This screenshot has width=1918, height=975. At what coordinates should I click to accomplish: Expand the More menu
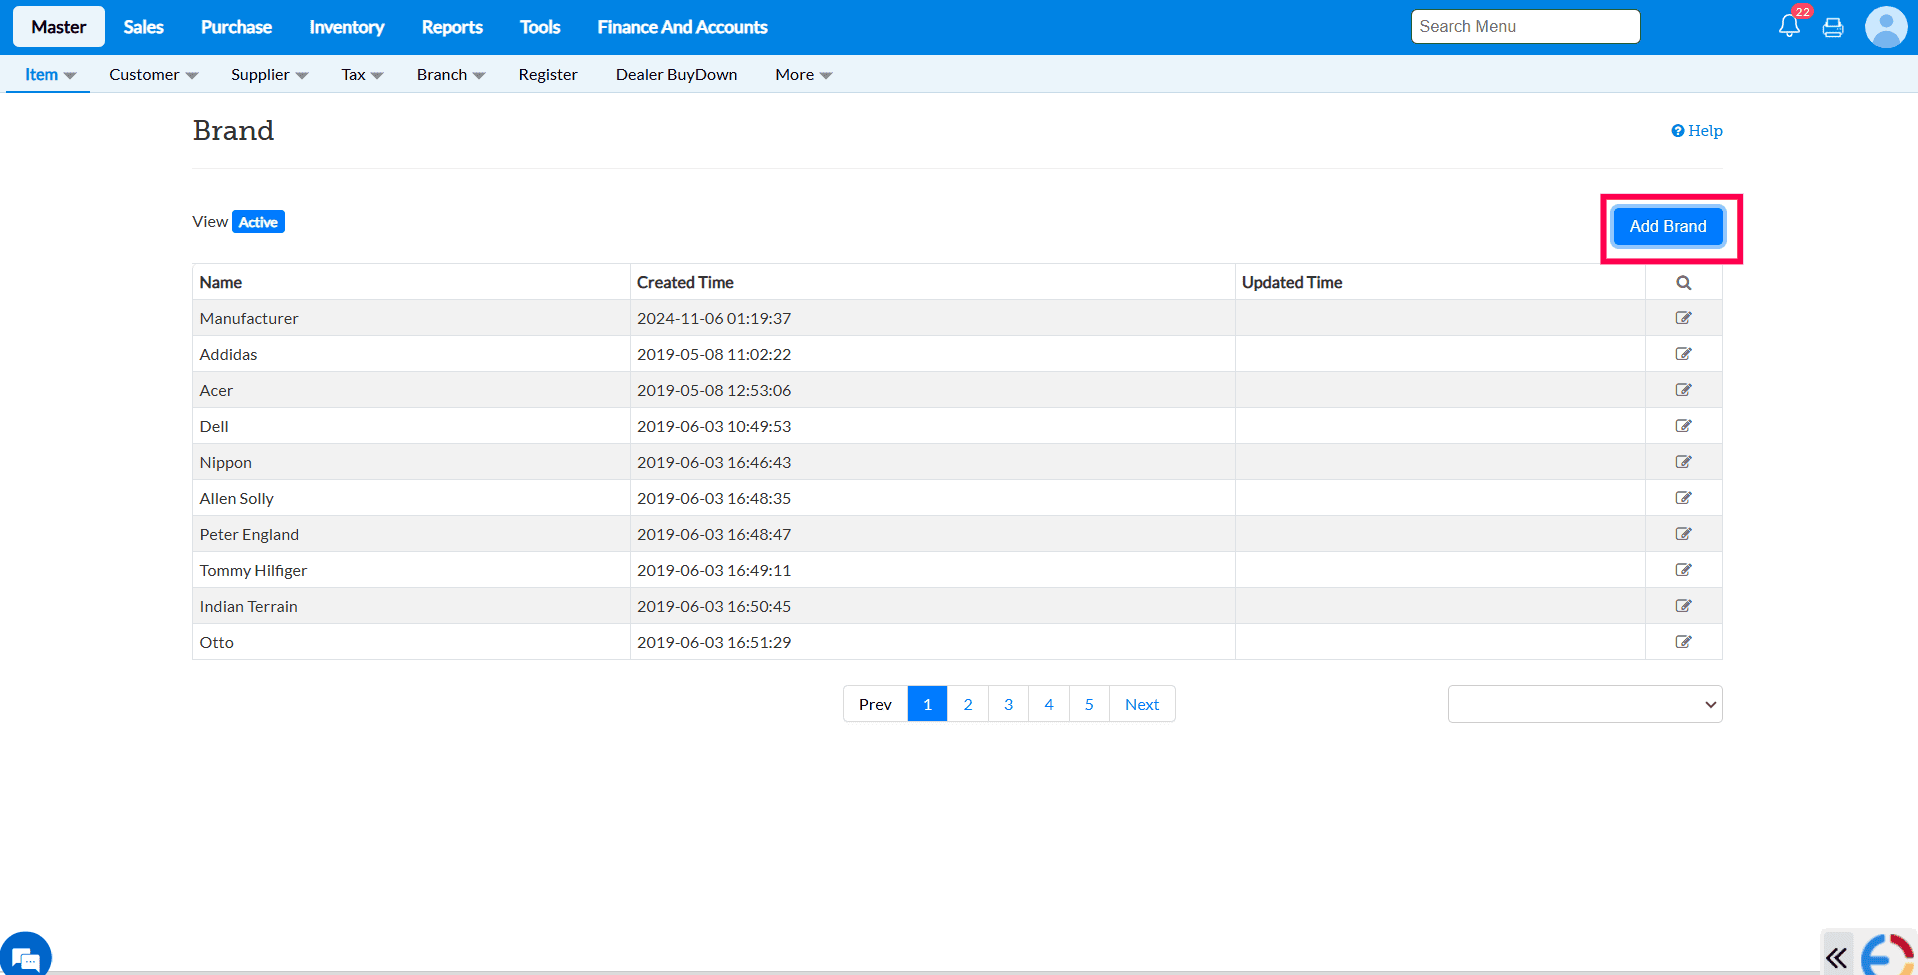[x=803, y=75]
